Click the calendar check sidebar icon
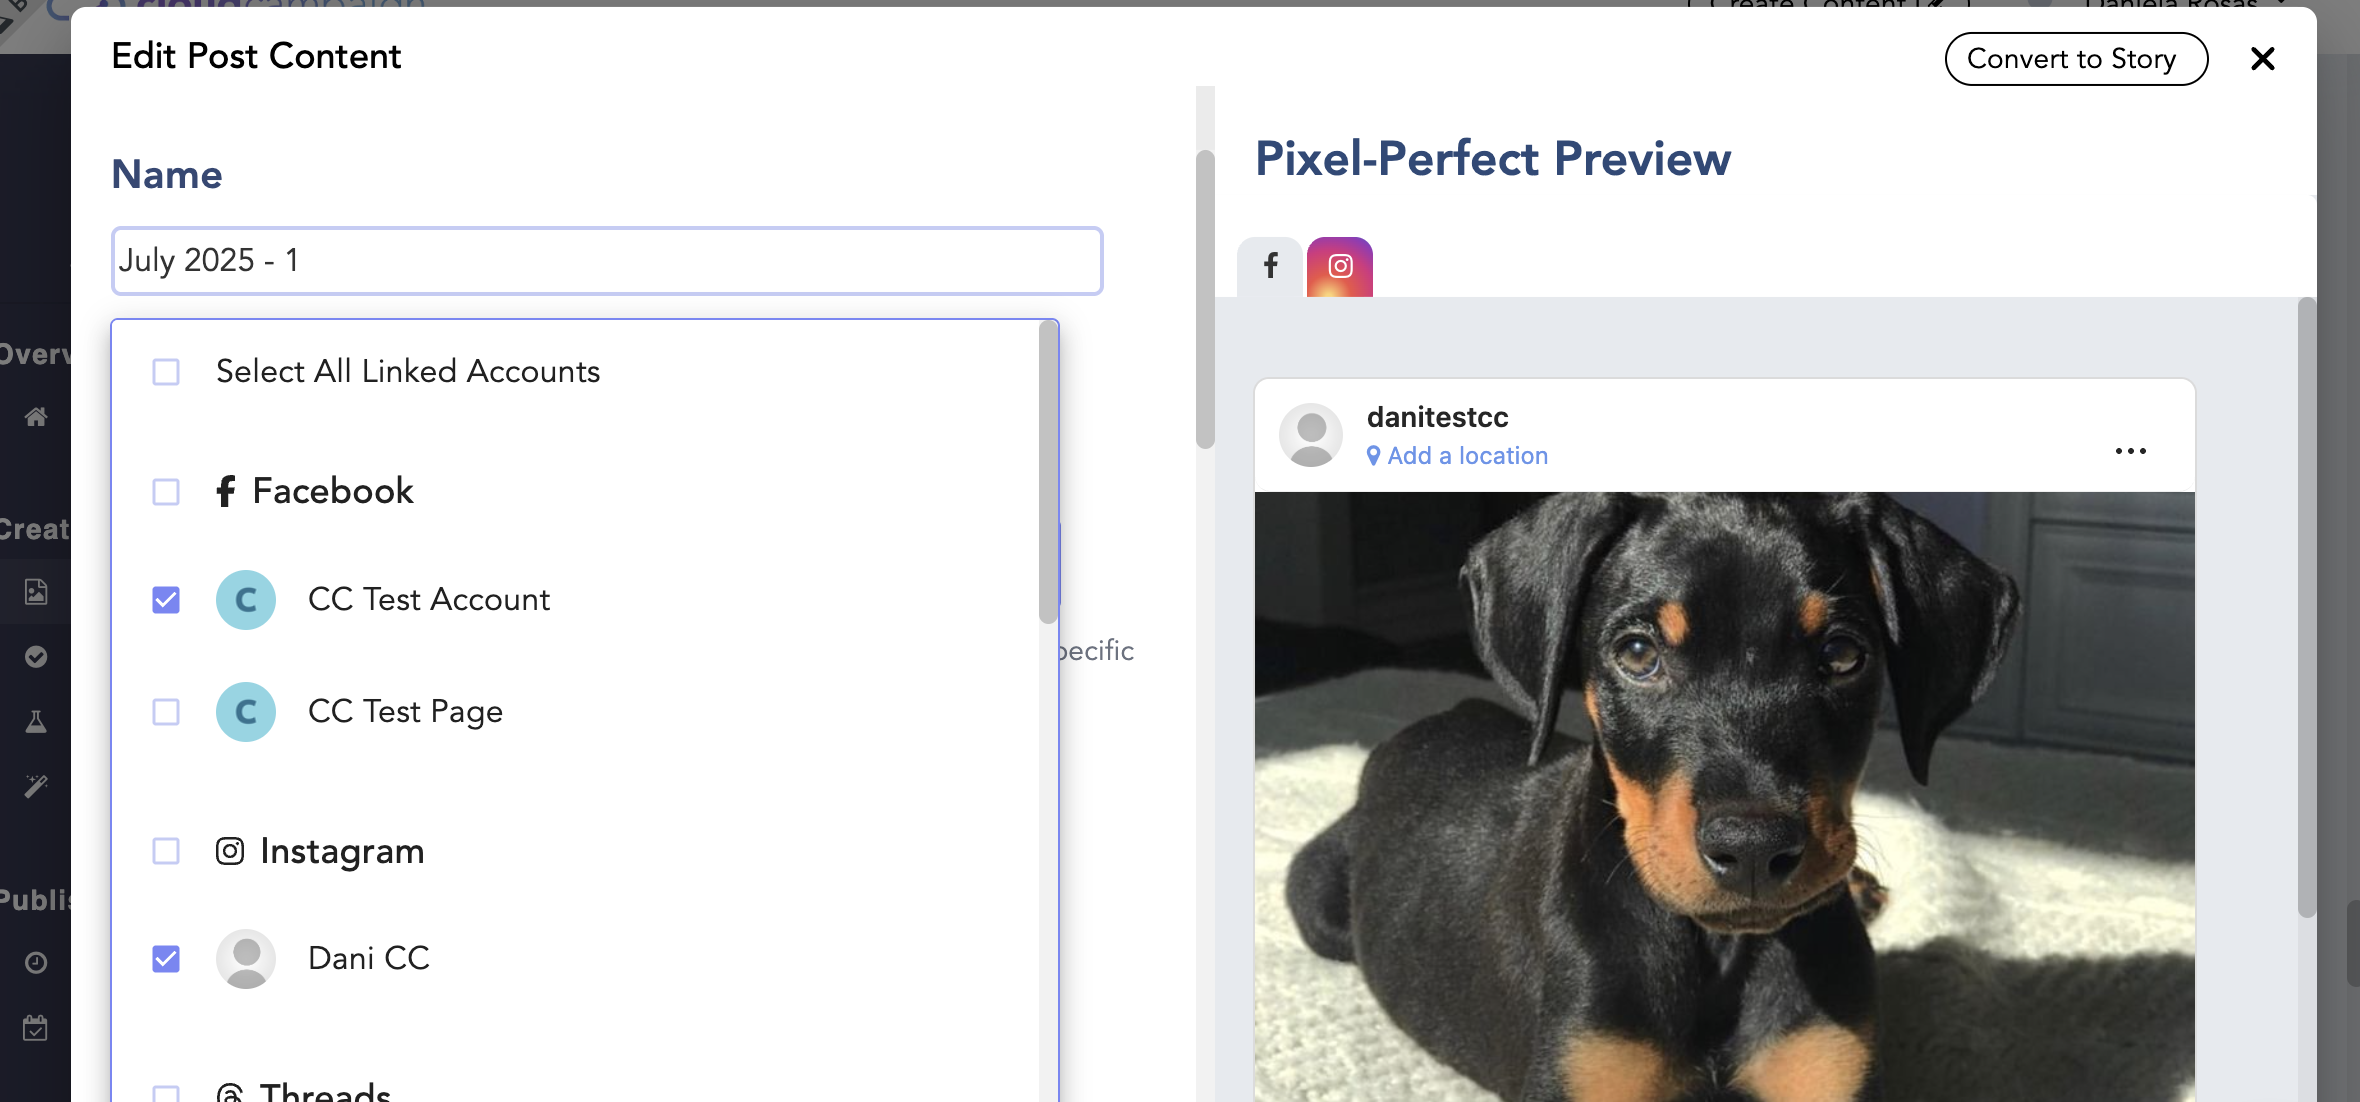This screenshot has height=1102, width=2360. (x=36, y=1028)
